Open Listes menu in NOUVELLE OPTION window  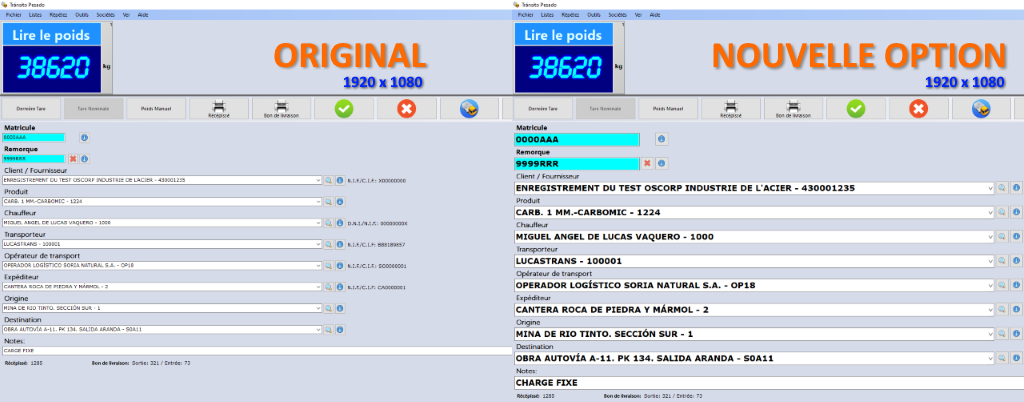(x=547, y=14)
